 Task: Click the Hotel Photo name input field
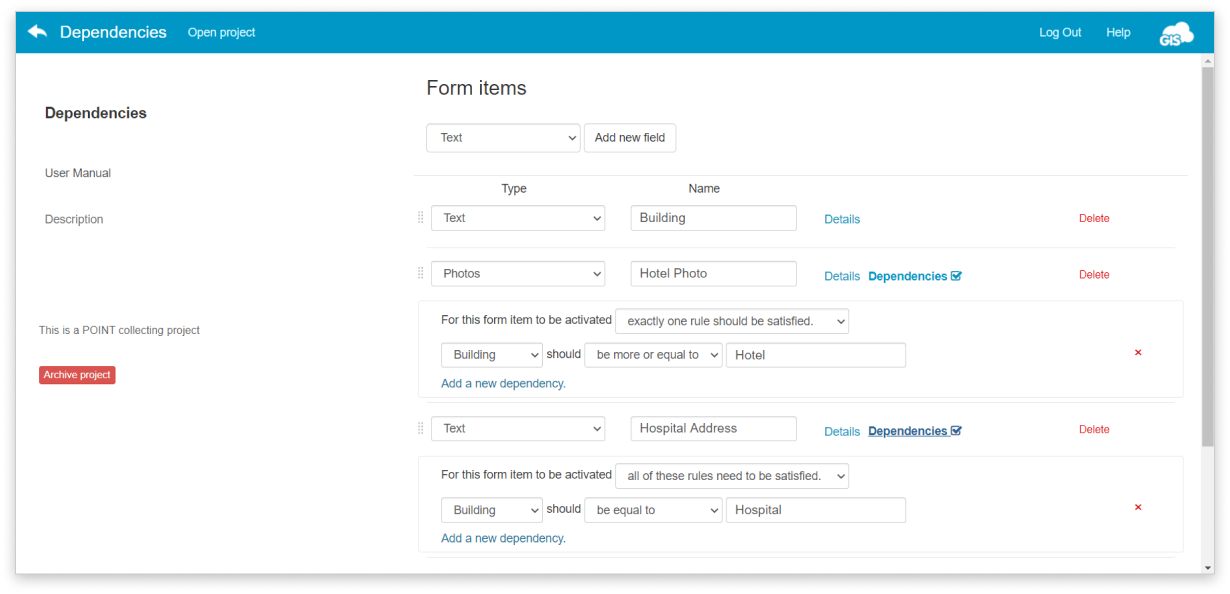[x=713, y=274]
